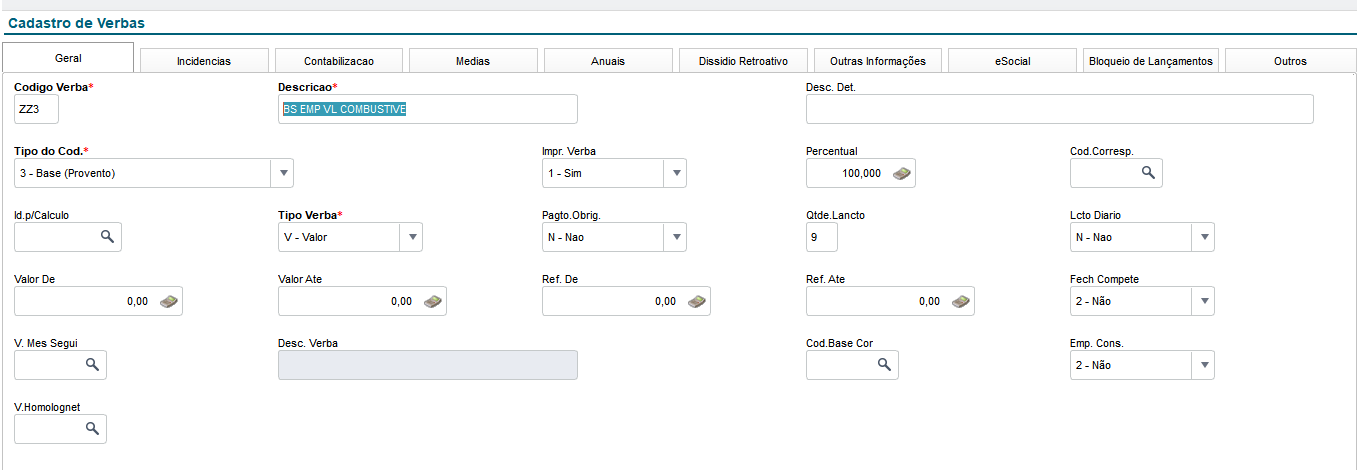
Task: Open Pagto.Obrig. dropdown
Action: coord(676,237)
